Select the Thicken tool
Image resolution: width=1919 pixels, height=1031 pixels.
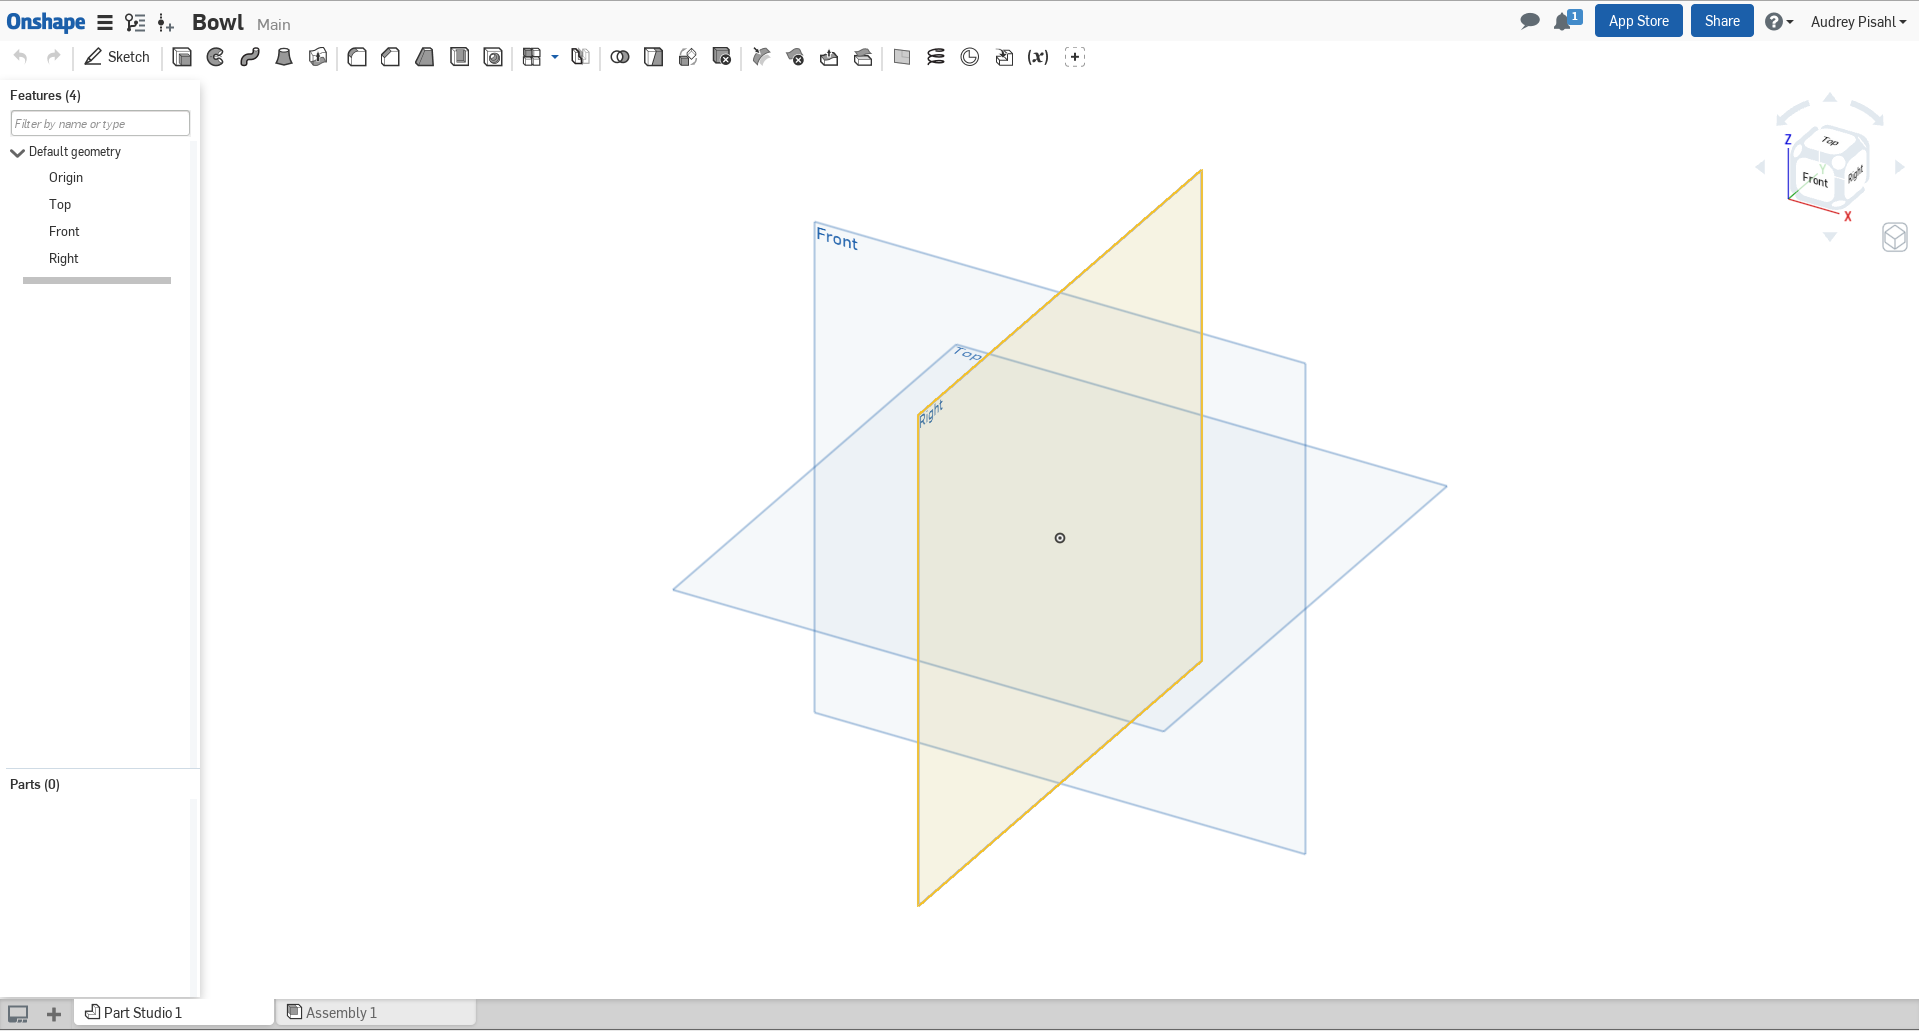[318, 57]
